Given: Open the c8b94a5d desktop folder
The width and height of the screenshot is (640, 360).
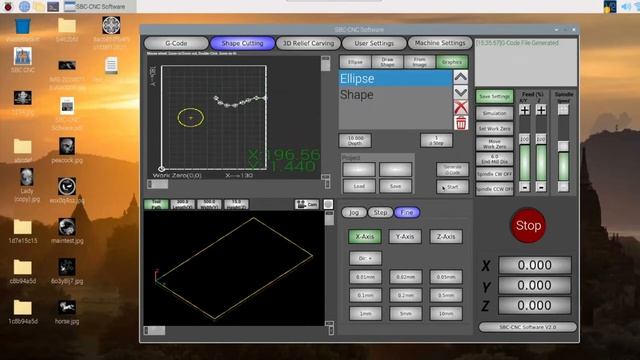Looking at the screenshot, I should point(22,271).
